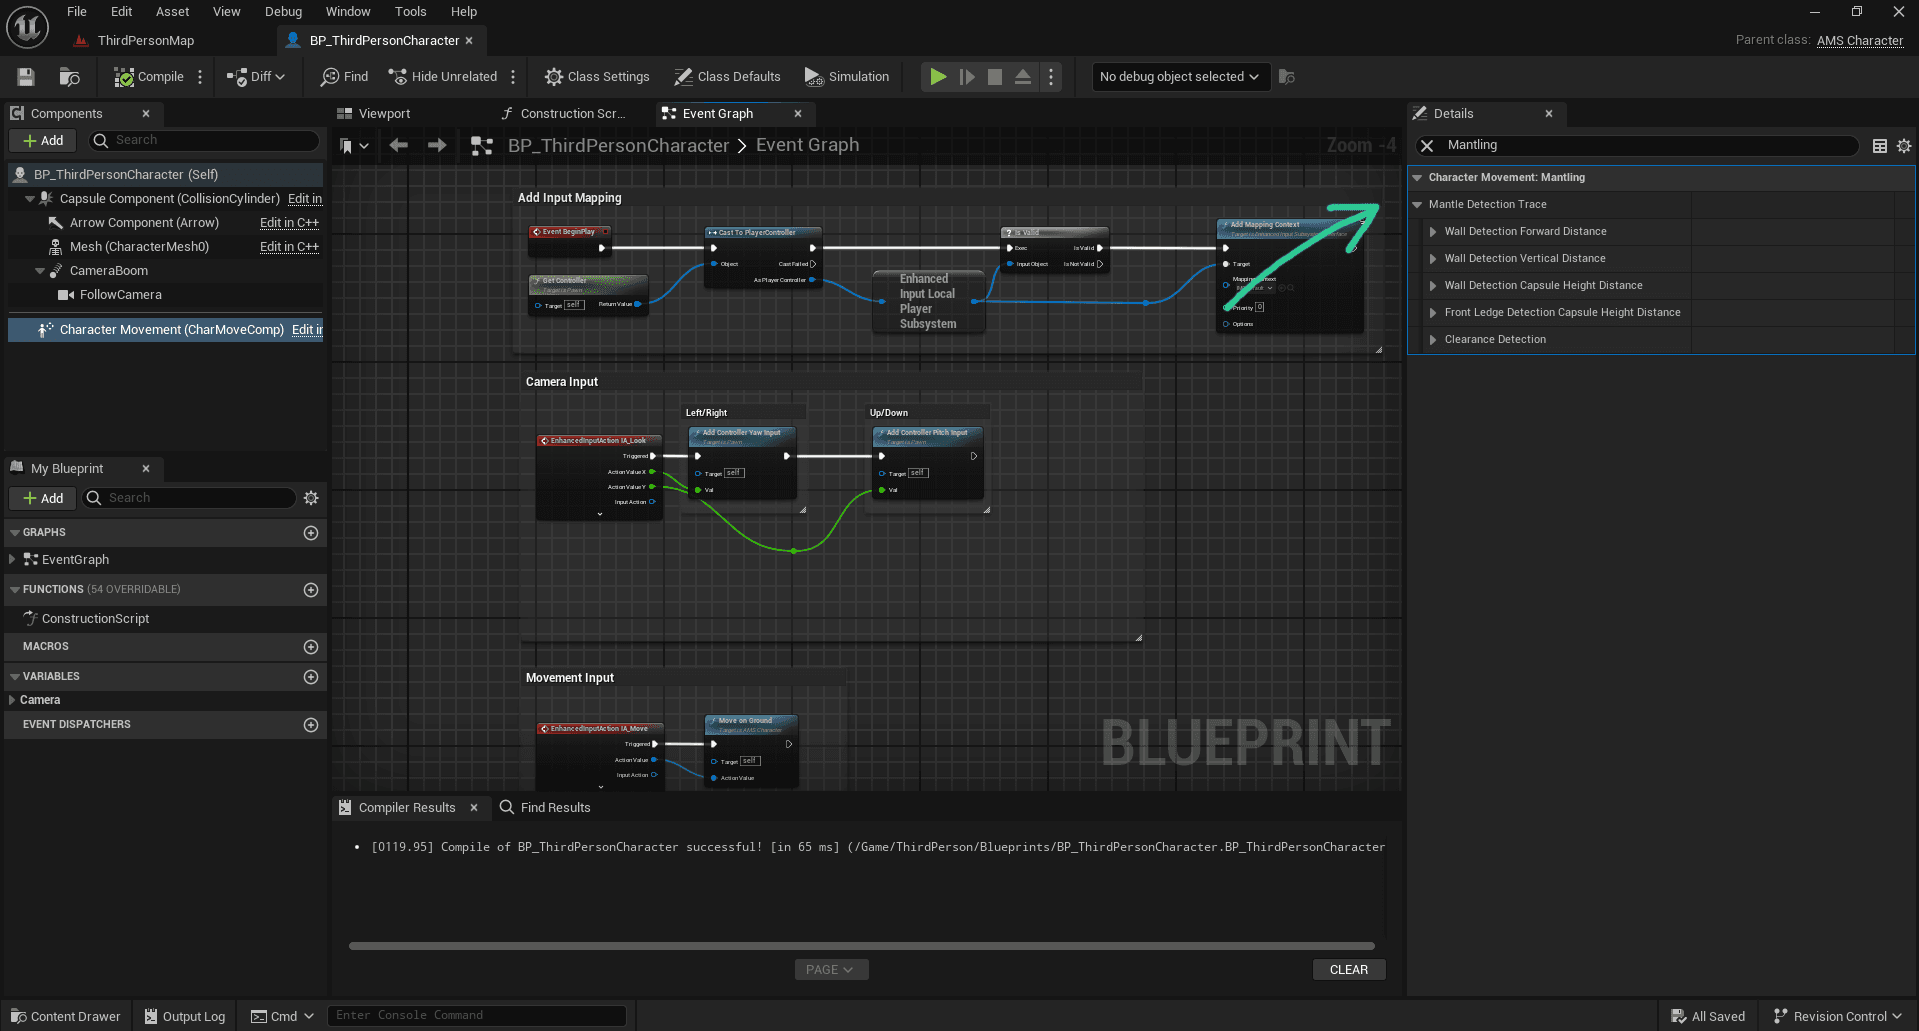Viewport: 1919px width, 1031px height.
Task: Open the AMS Character parent class link
Action: [x=1859, y=41]
